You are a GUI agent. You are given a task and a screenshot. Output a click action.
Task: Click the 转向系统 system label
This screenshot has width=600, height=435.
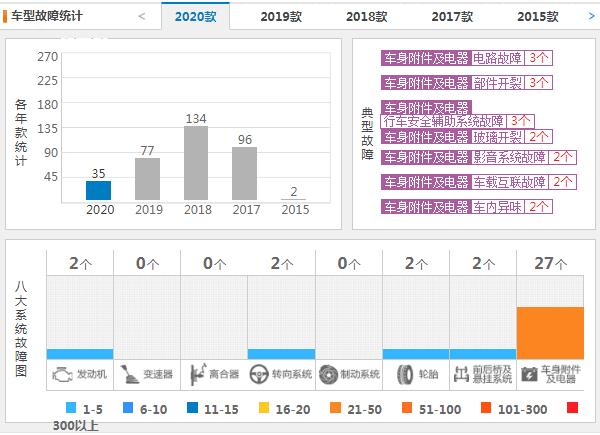tap(292, 374)
